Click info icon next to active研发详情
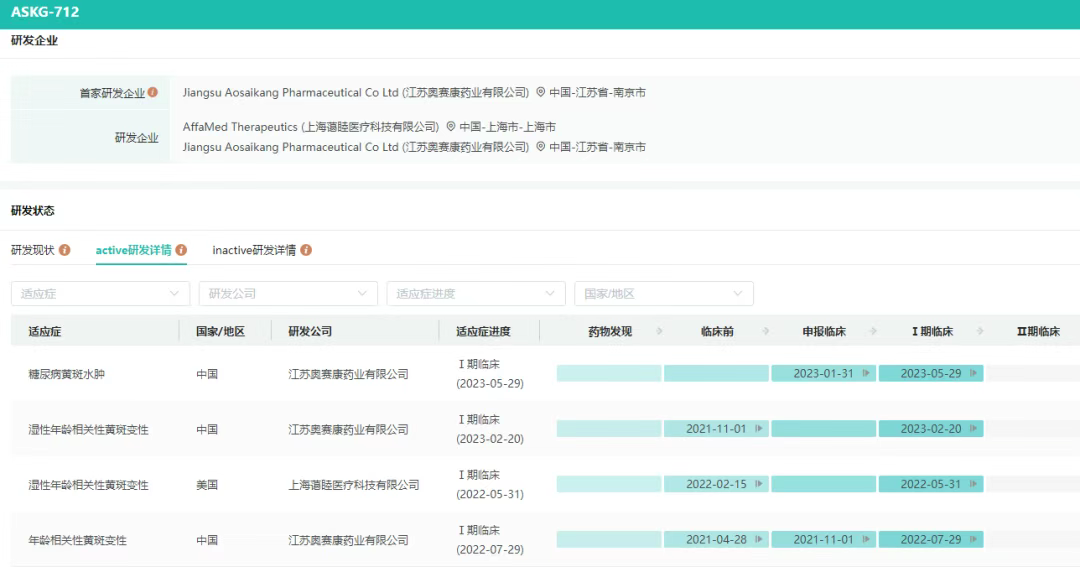The image size is (1080, 567). [x=181, y=250]
